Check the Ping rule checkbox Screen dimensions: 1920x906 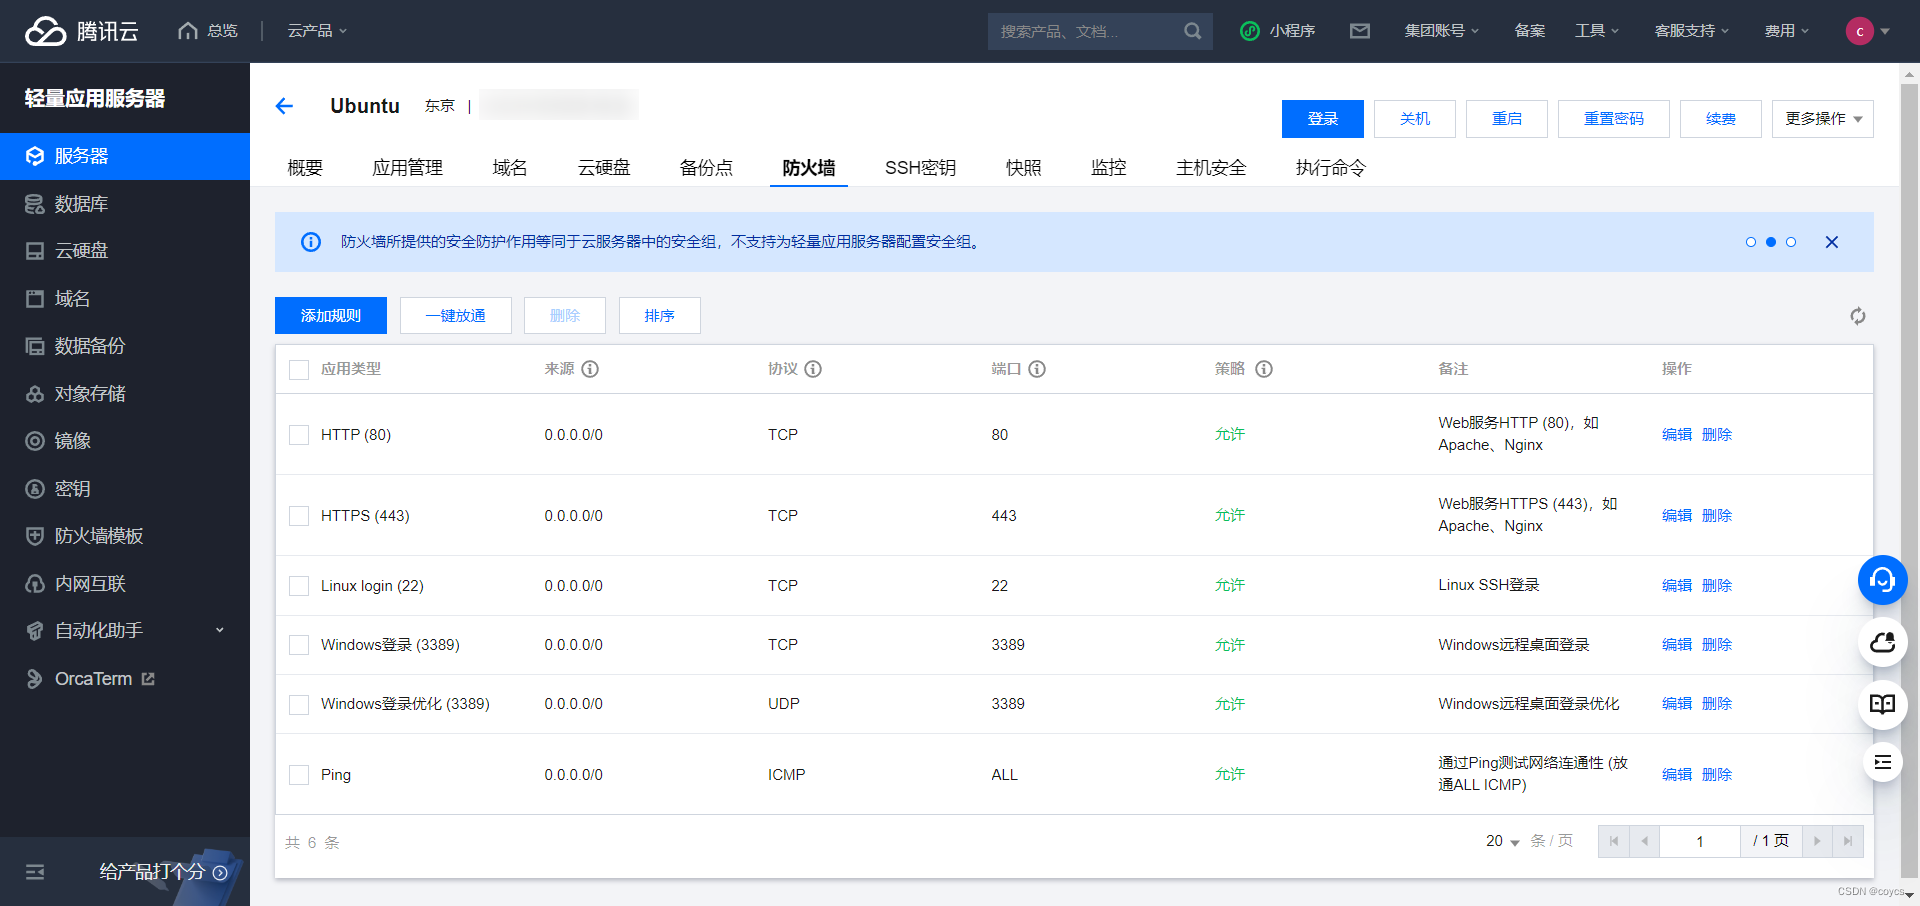point(298,775)
